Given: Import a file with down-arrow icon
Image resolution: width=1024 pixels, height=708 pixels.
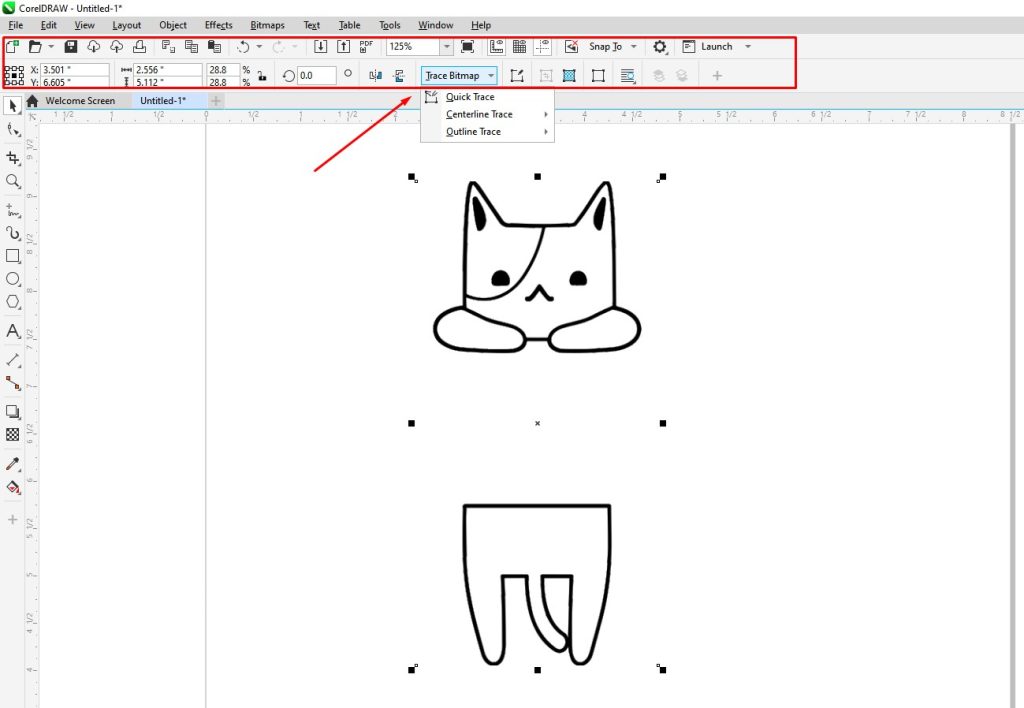Looking at the screenshot, I should click(320, 46).
